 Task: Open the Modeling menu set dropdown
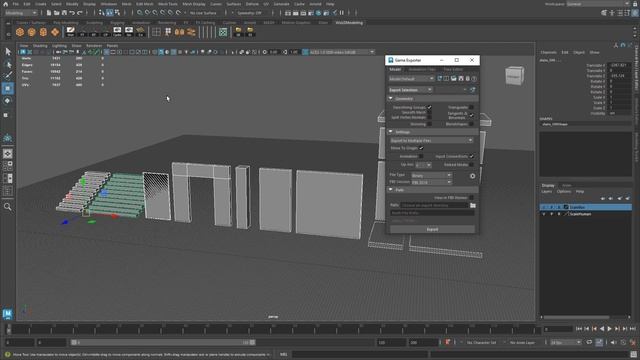tap(20, 13)
